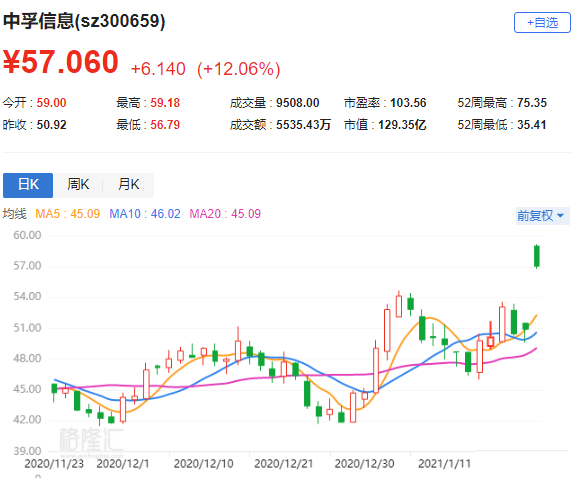Click the stock title 中孚信息(sz300659)
Image resolution: width=571 pixels, height=478 pixels.
click(x=84, y=21)
